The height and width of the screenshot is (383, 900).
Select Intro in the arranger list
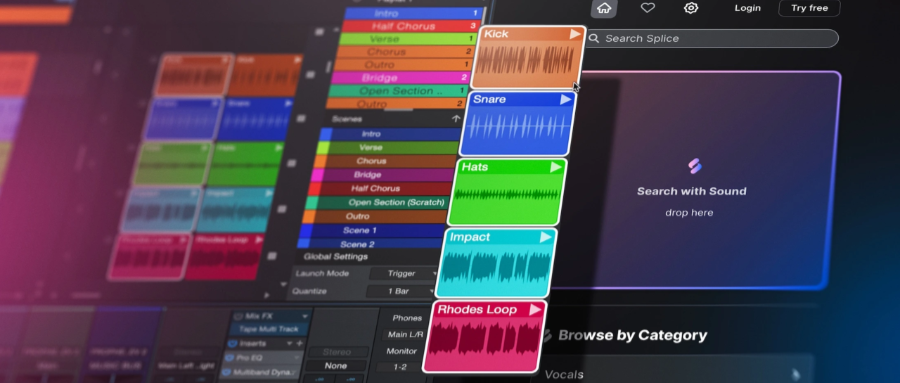click(x=413, y=13)
